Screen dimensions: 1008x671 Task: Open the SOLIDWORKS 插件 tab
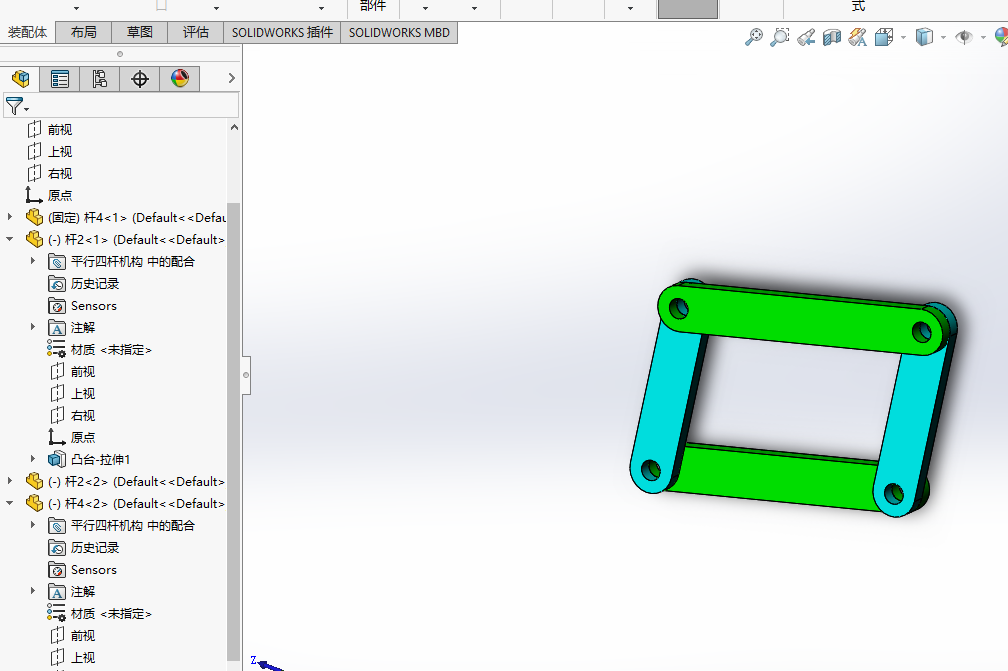(x=282, y=33)
